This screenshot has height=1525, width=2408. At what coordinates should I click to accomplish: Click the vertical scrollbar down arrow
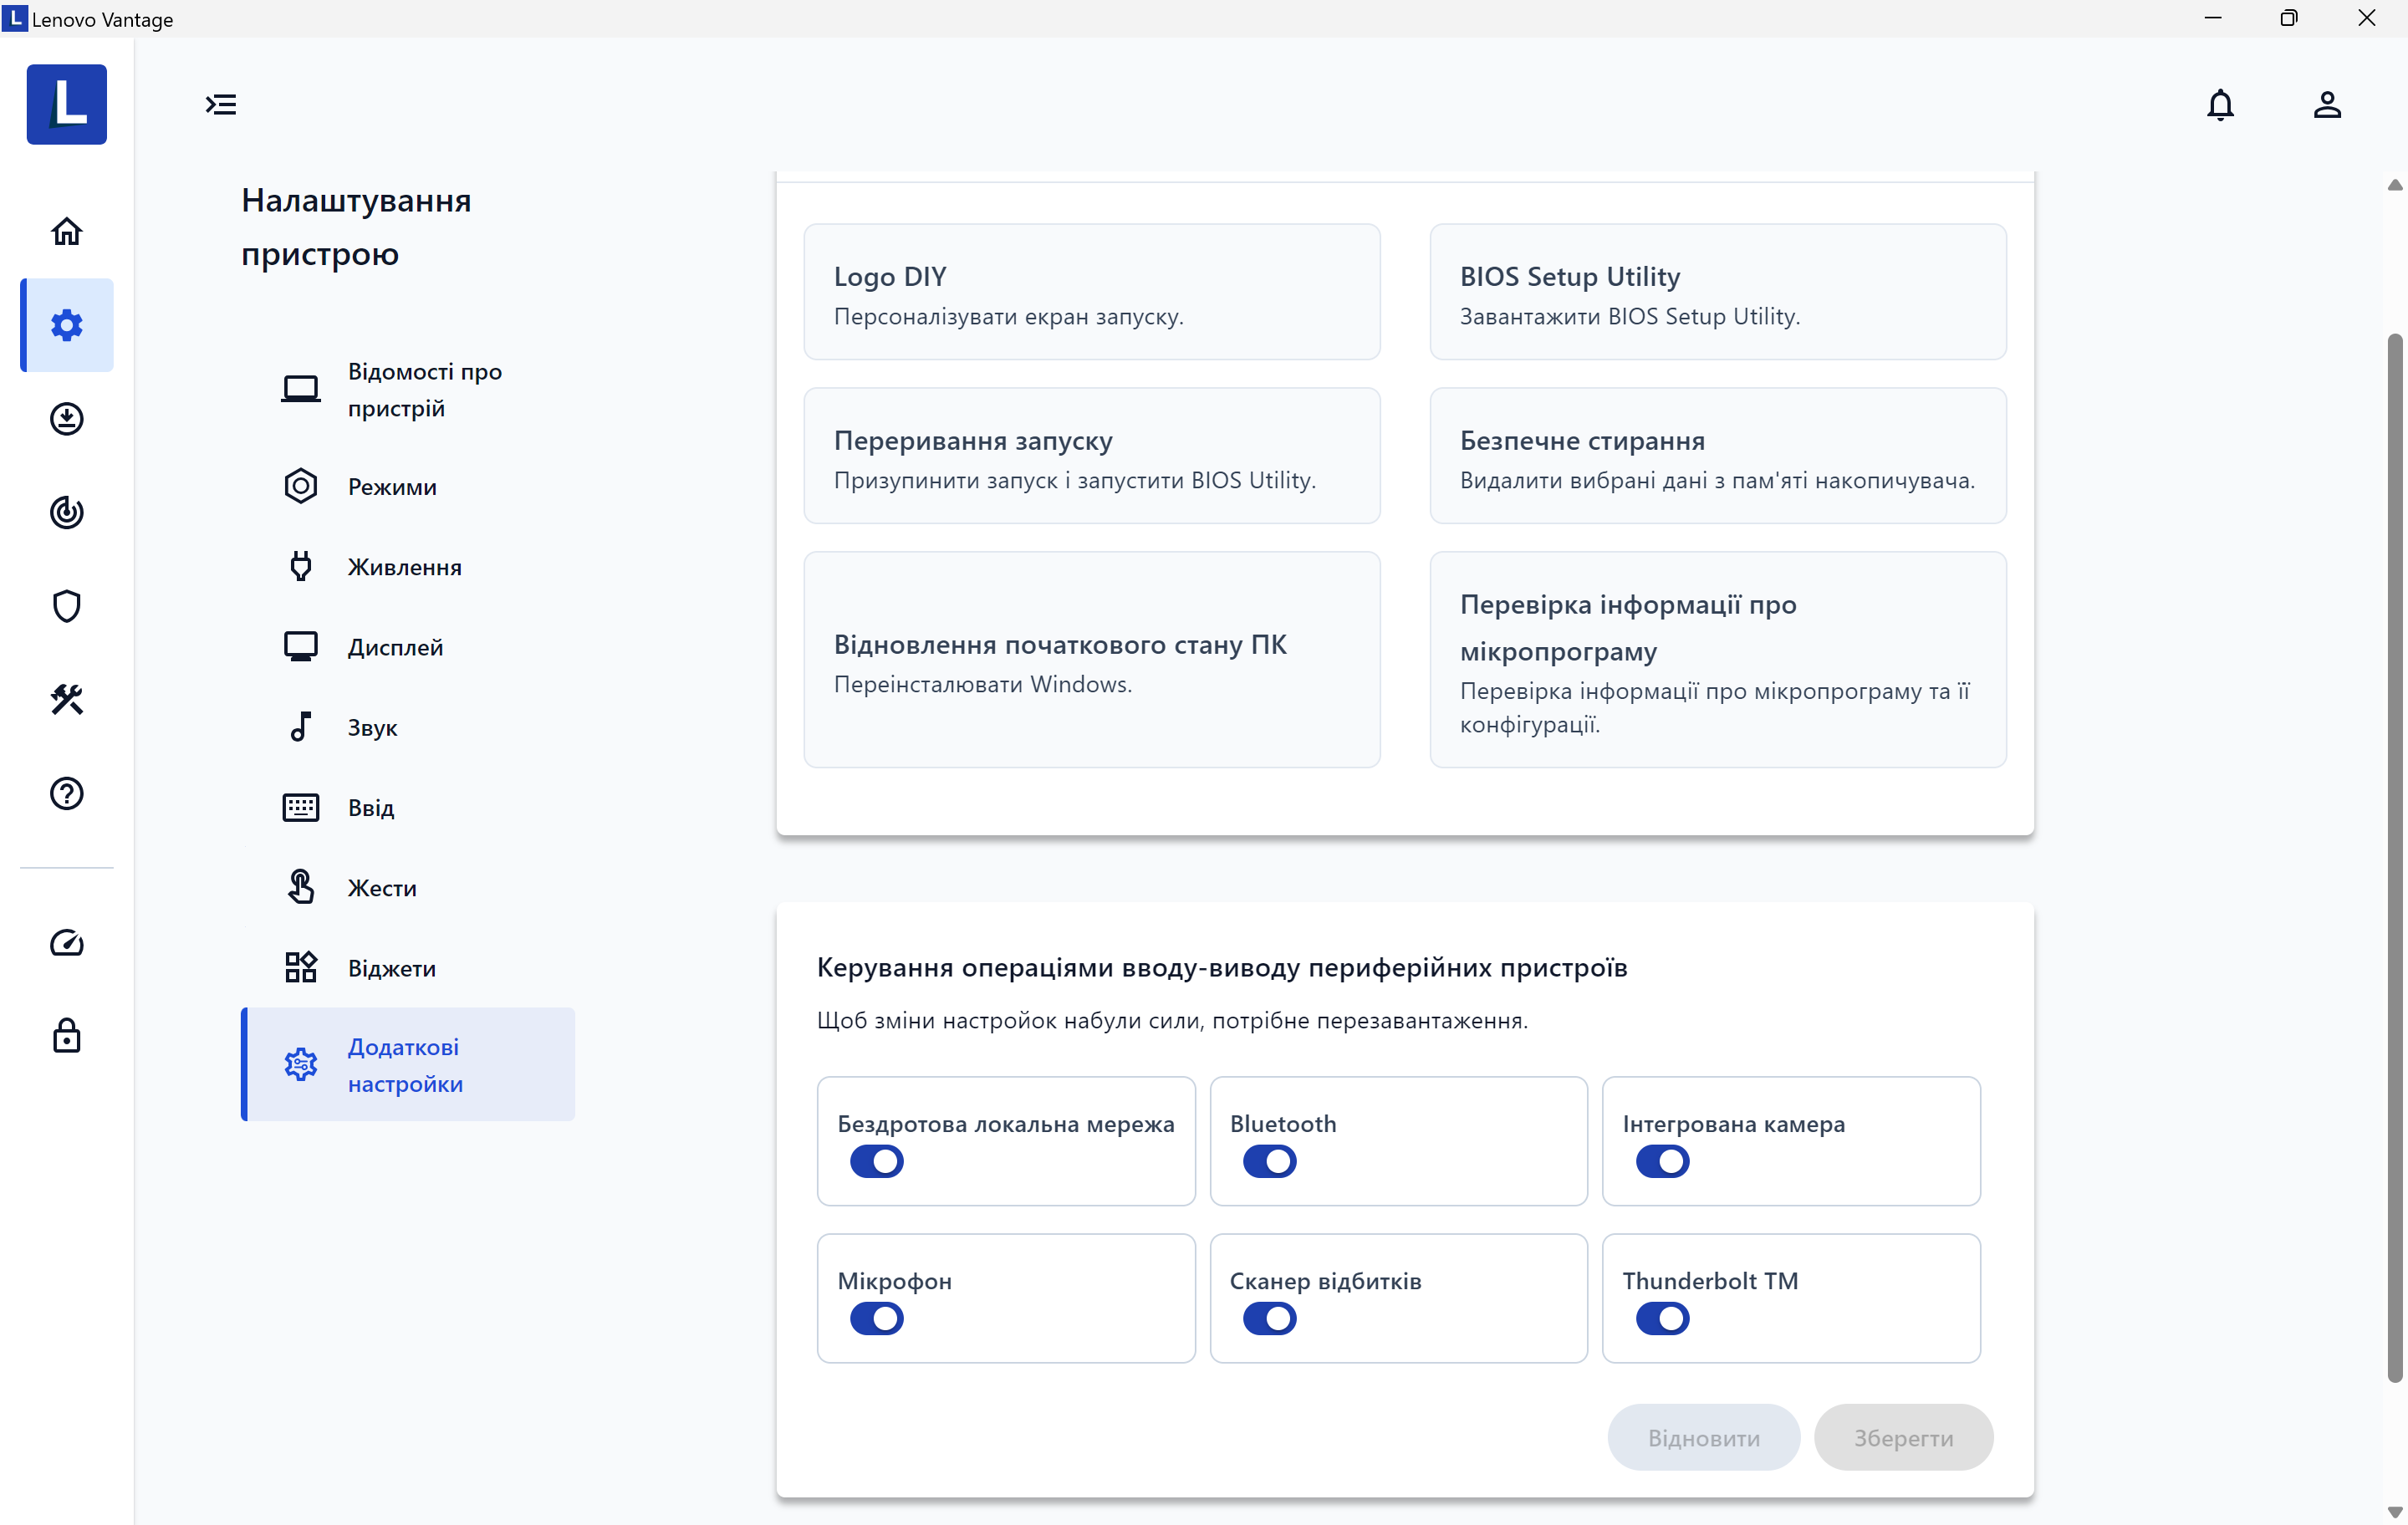2393,1511
